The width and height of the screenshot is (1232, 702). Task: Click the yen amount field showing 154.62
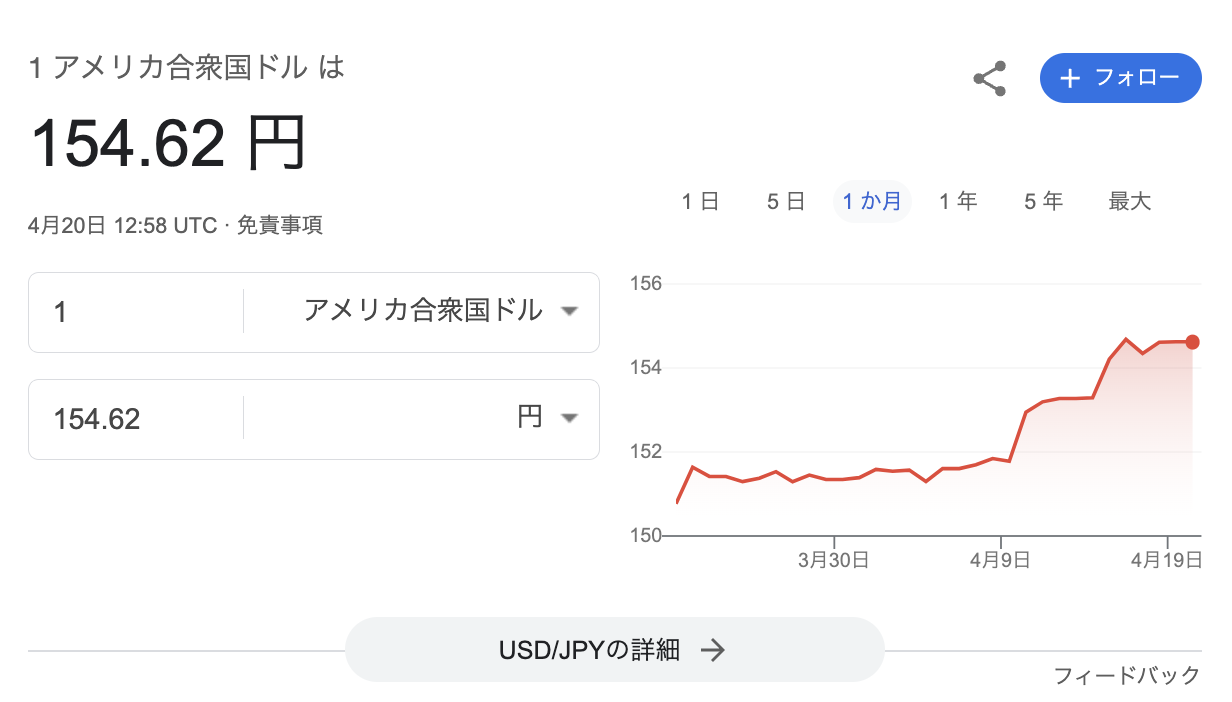pyautogui.click(x=136, y=418)
